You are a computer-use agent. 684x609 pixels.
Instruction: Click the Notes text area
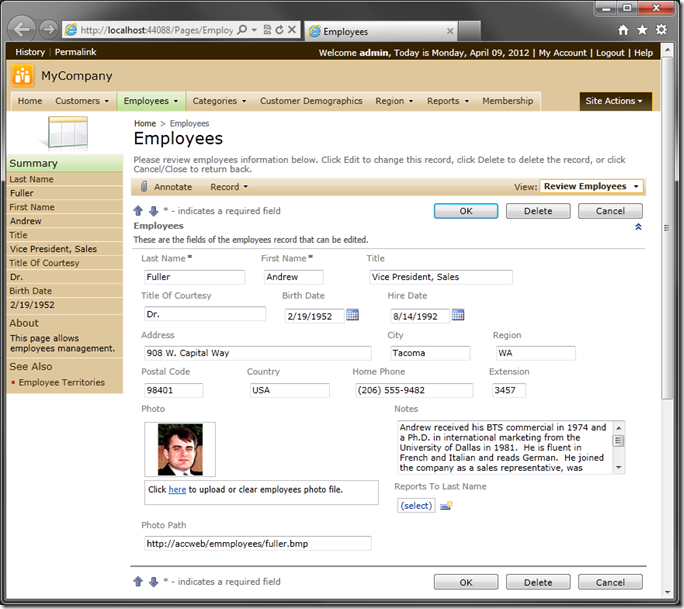506,447
